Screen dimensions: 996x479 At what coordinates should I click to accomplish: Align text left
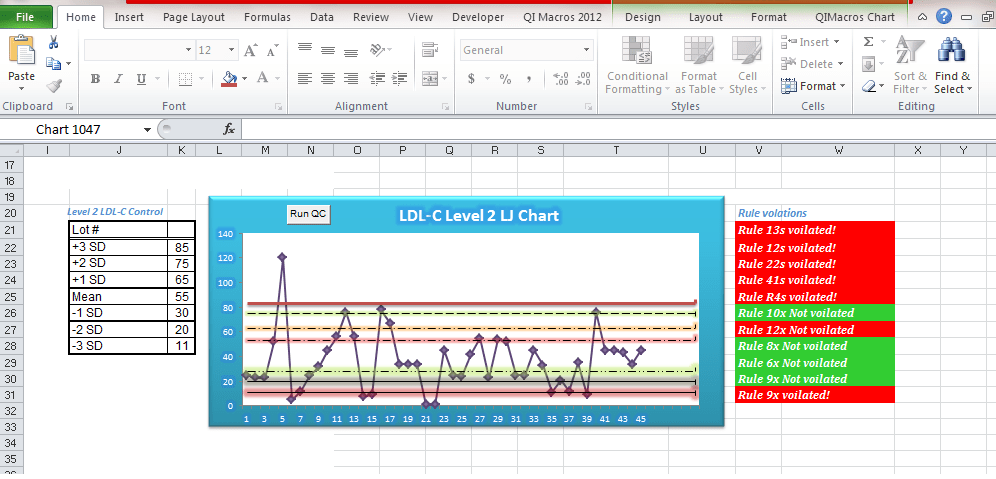(x=306, y=79)
